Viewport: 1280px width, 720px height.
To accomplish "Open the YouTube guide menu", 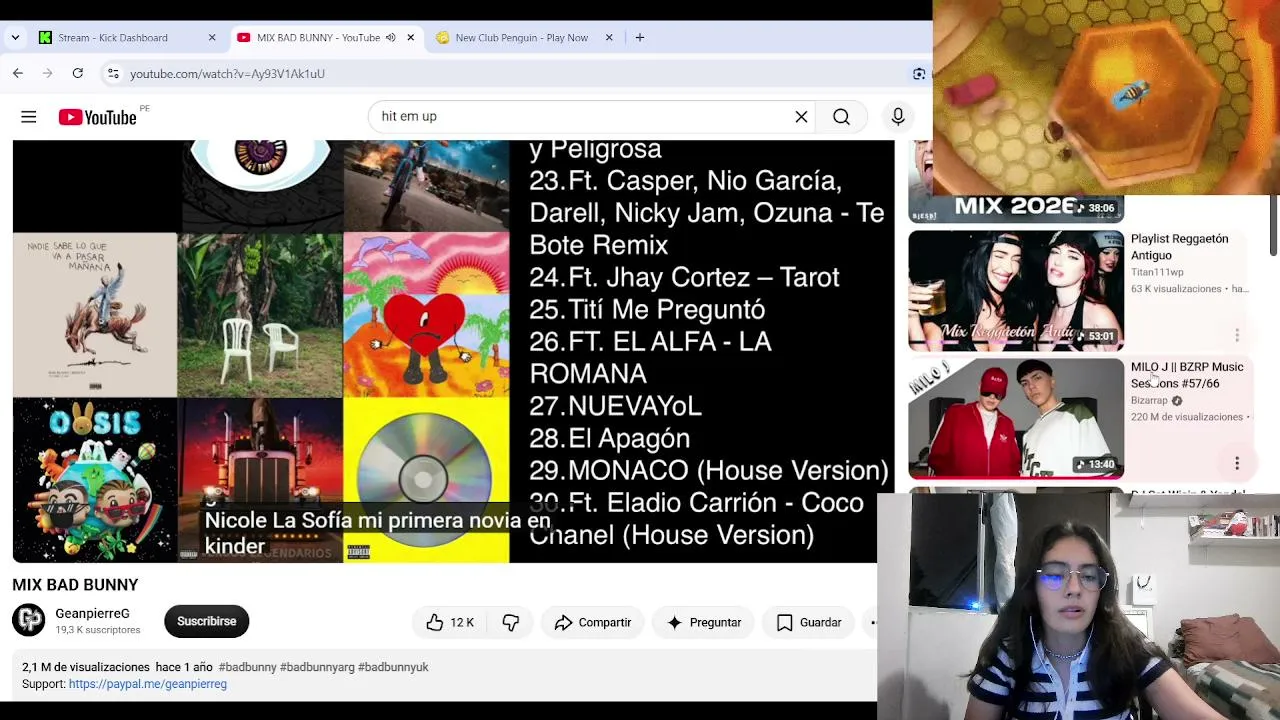I will pyautogui.click(x=29, y=117).
